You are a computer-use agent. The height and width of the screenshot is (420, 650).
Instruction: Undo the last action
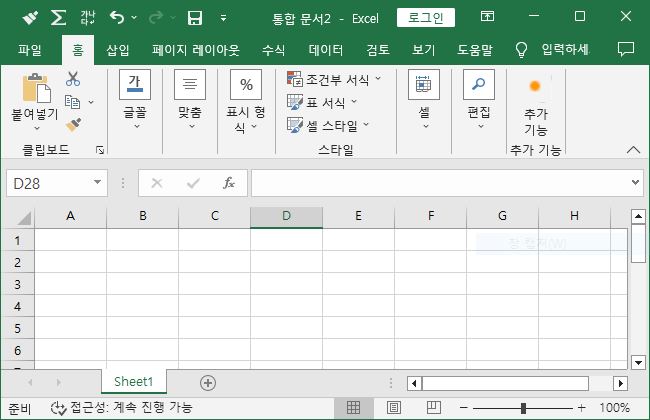pos(117,17)
